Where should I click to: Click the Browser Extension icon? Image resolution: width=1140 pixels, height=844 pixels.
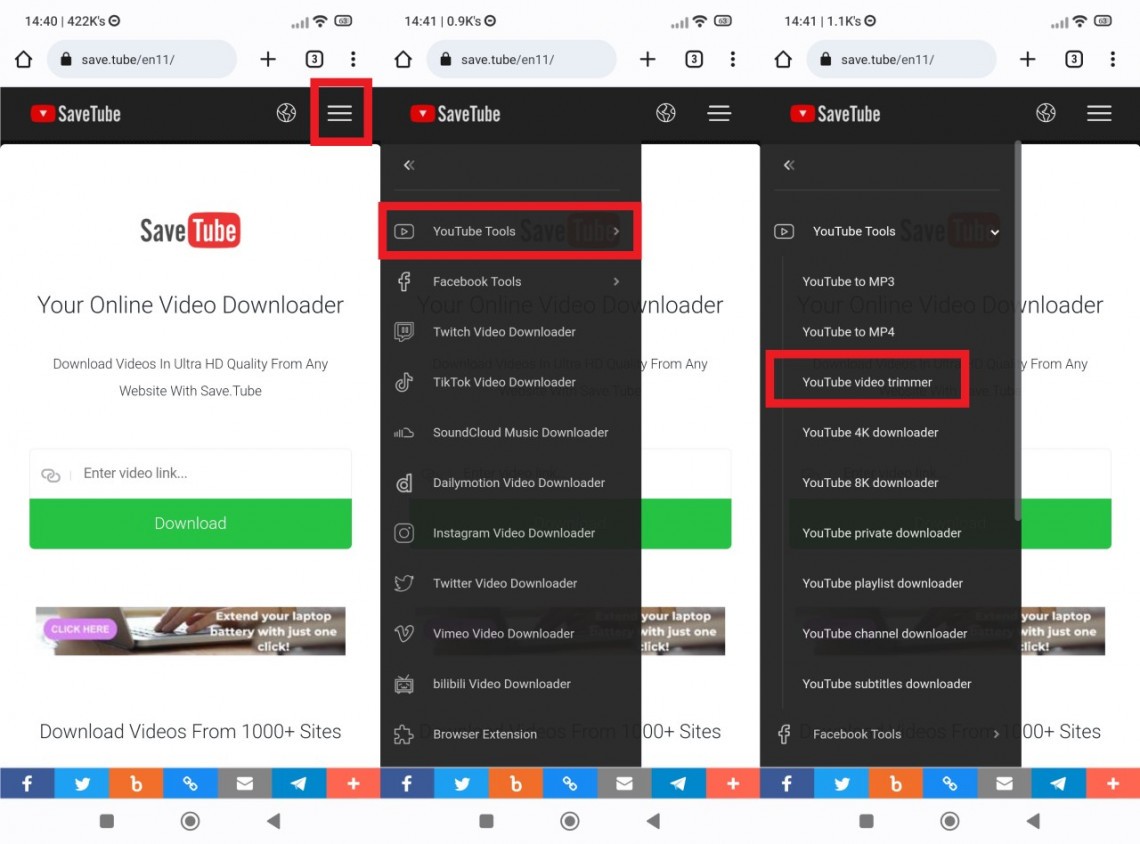point(404,733)
